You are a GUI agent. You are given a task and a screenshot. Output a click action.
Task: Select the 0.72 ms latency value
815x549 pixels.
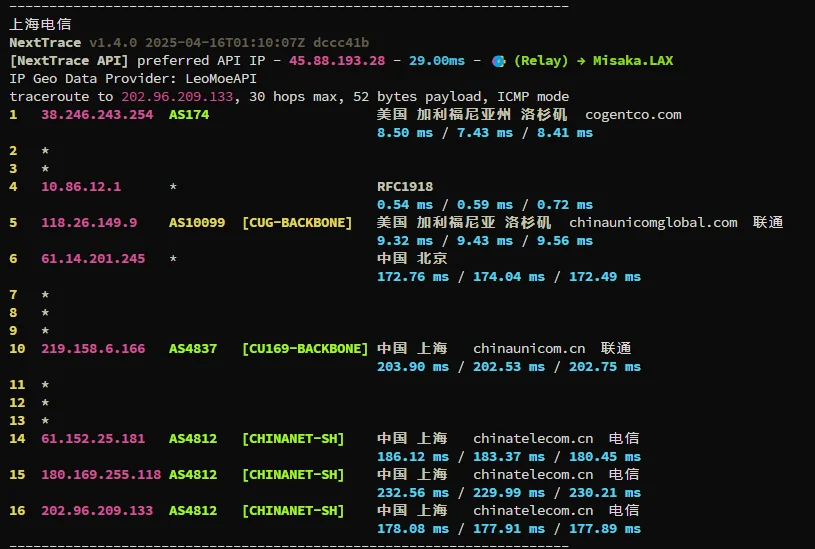[x=565, y=205]
